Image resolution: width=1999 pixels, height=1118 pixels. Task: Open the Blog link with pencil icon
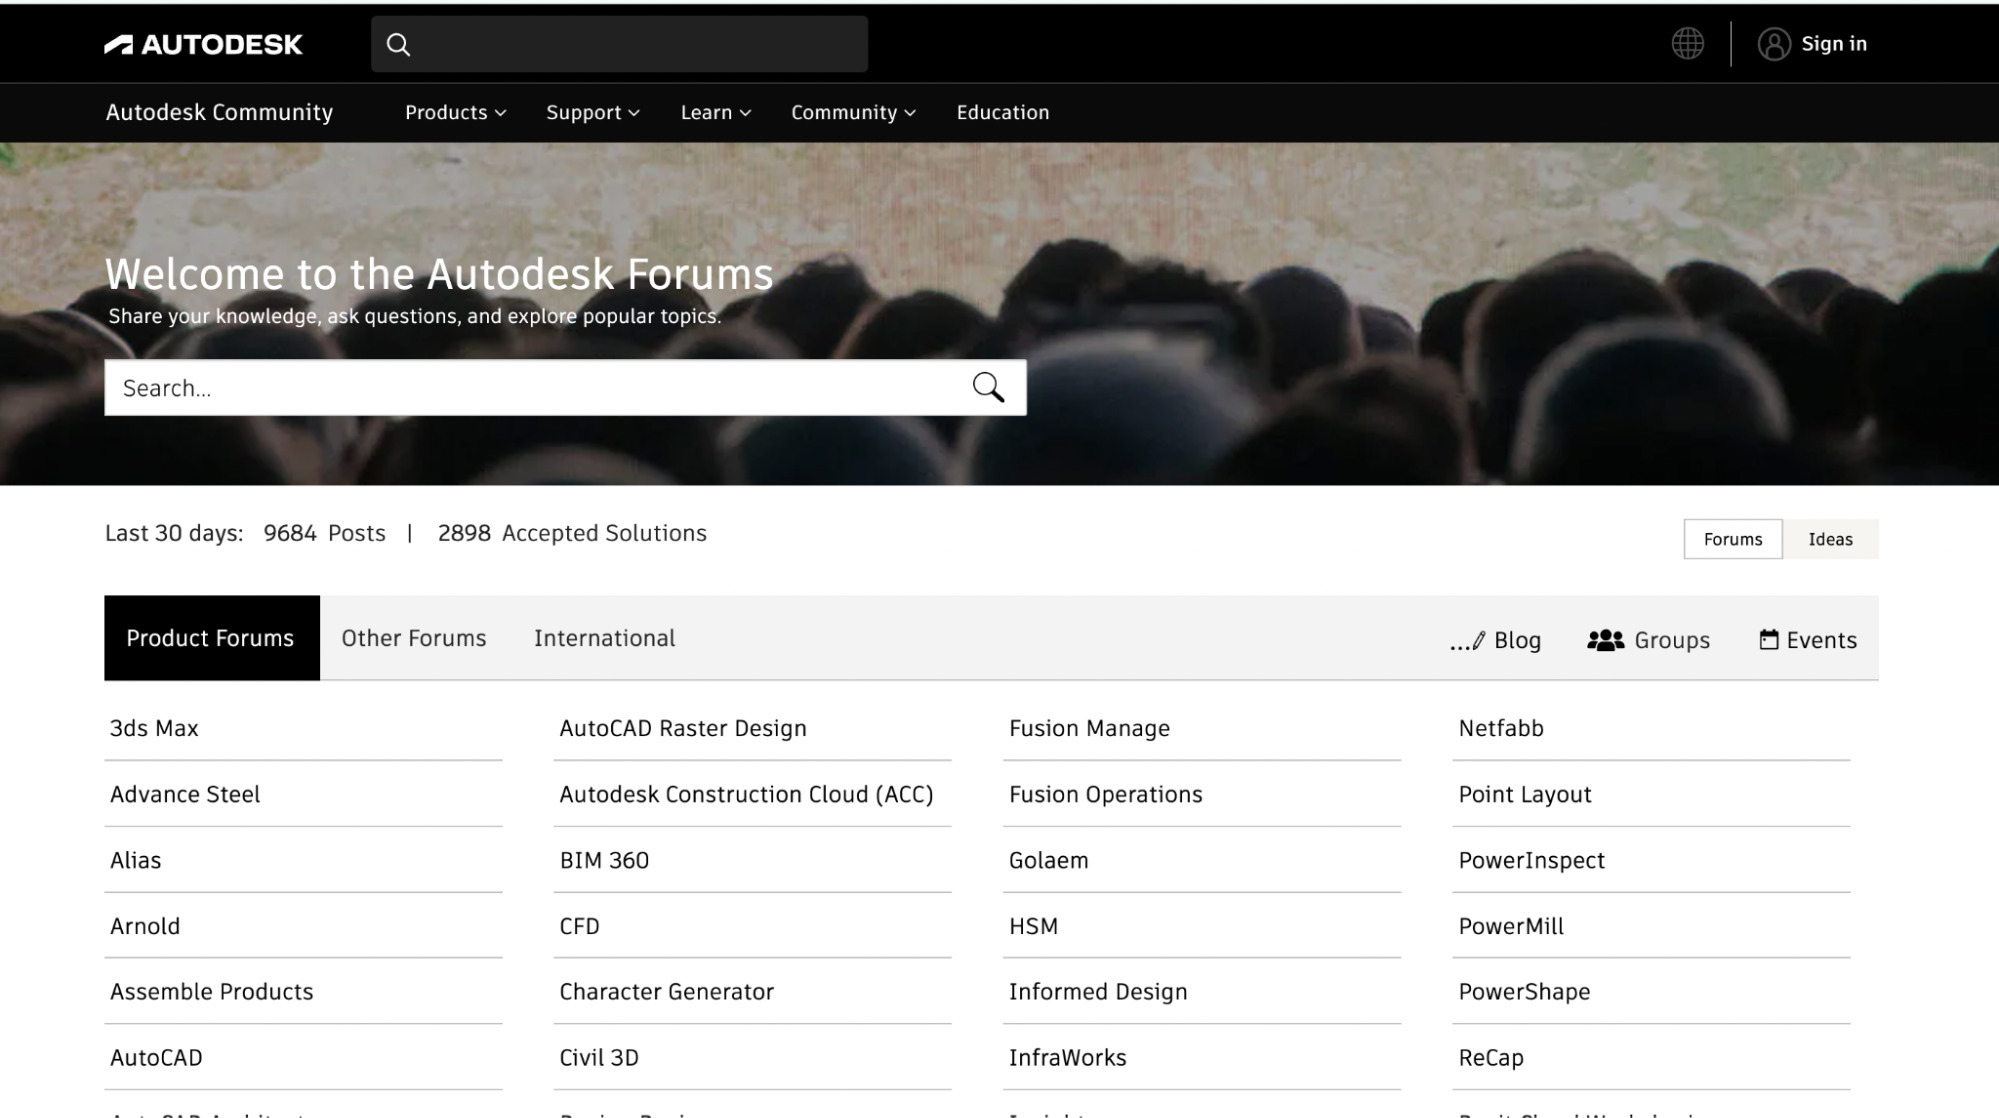tap(1495, 640)
